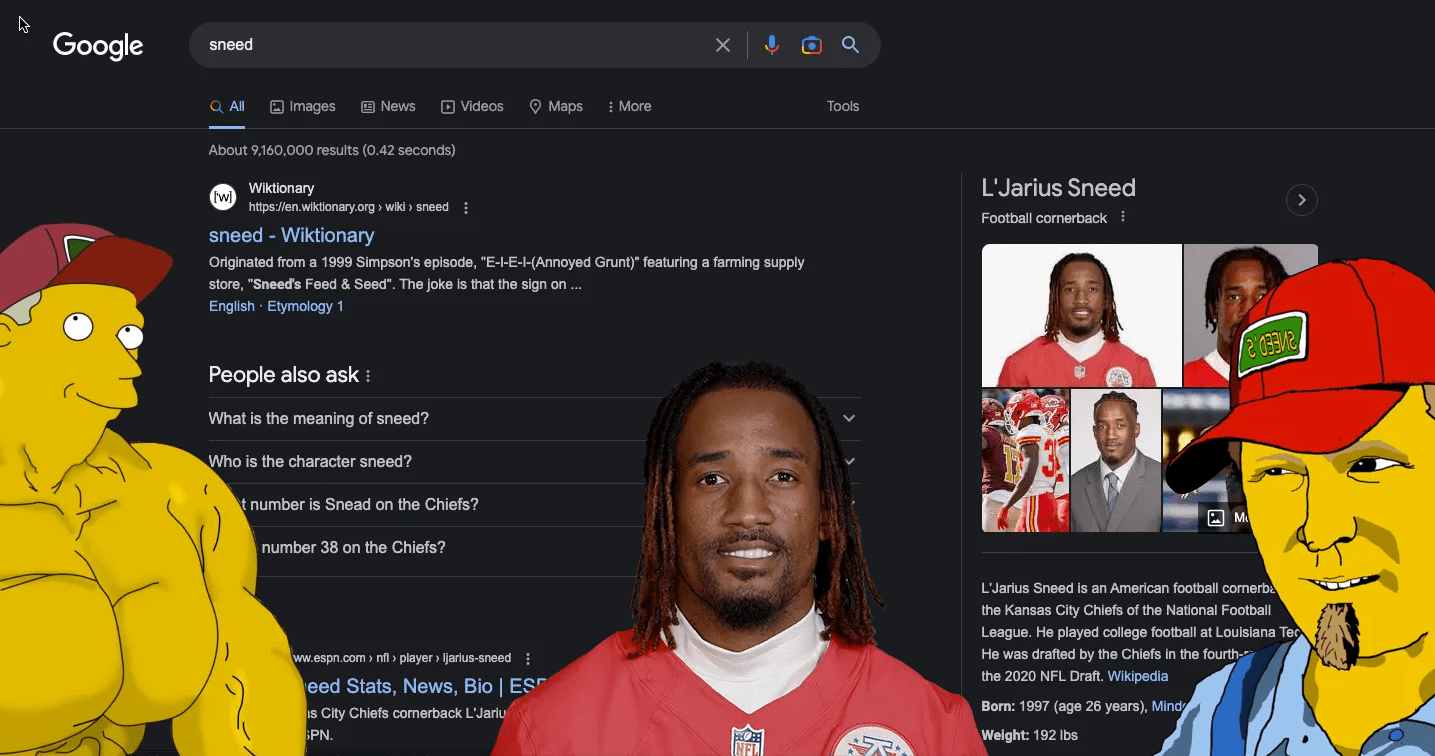1435x756 pixels.
Task: Open 'Football cornerback' three-dot panel menu
Action: click(x=1123, y=217)
